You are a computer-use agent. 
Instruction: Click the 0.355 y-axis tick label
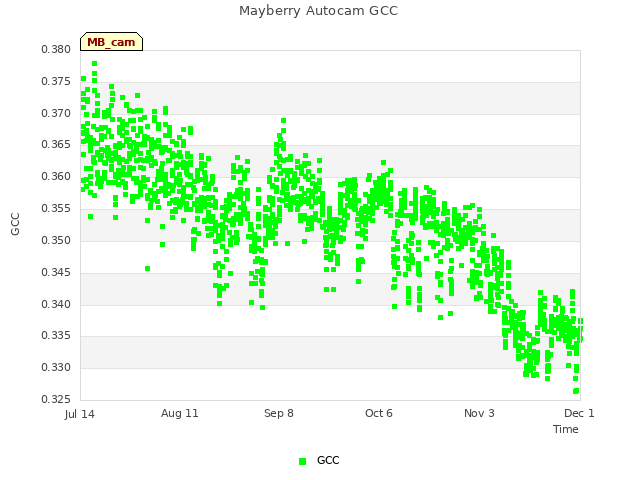[56, 209]
